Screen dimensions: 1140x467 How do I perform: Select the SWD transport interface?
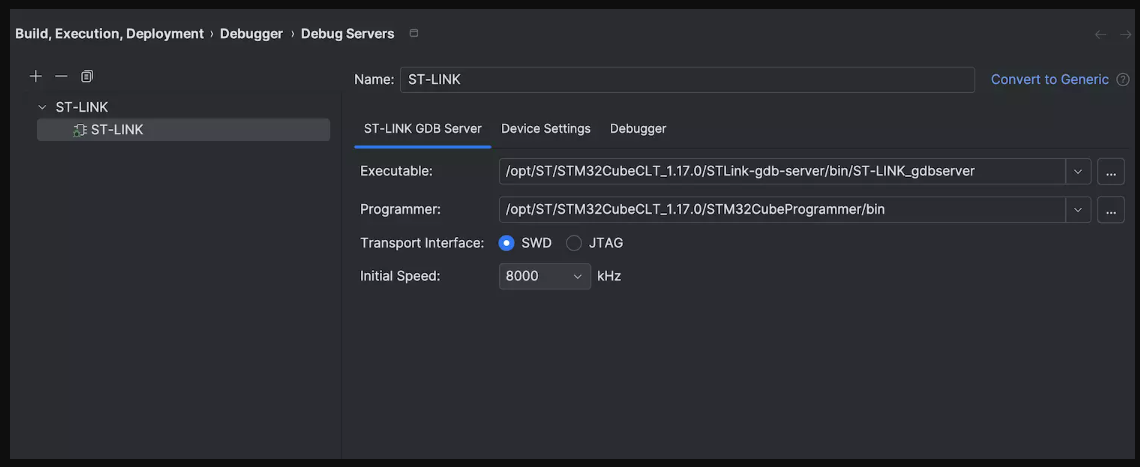click(x=507, y=243)
